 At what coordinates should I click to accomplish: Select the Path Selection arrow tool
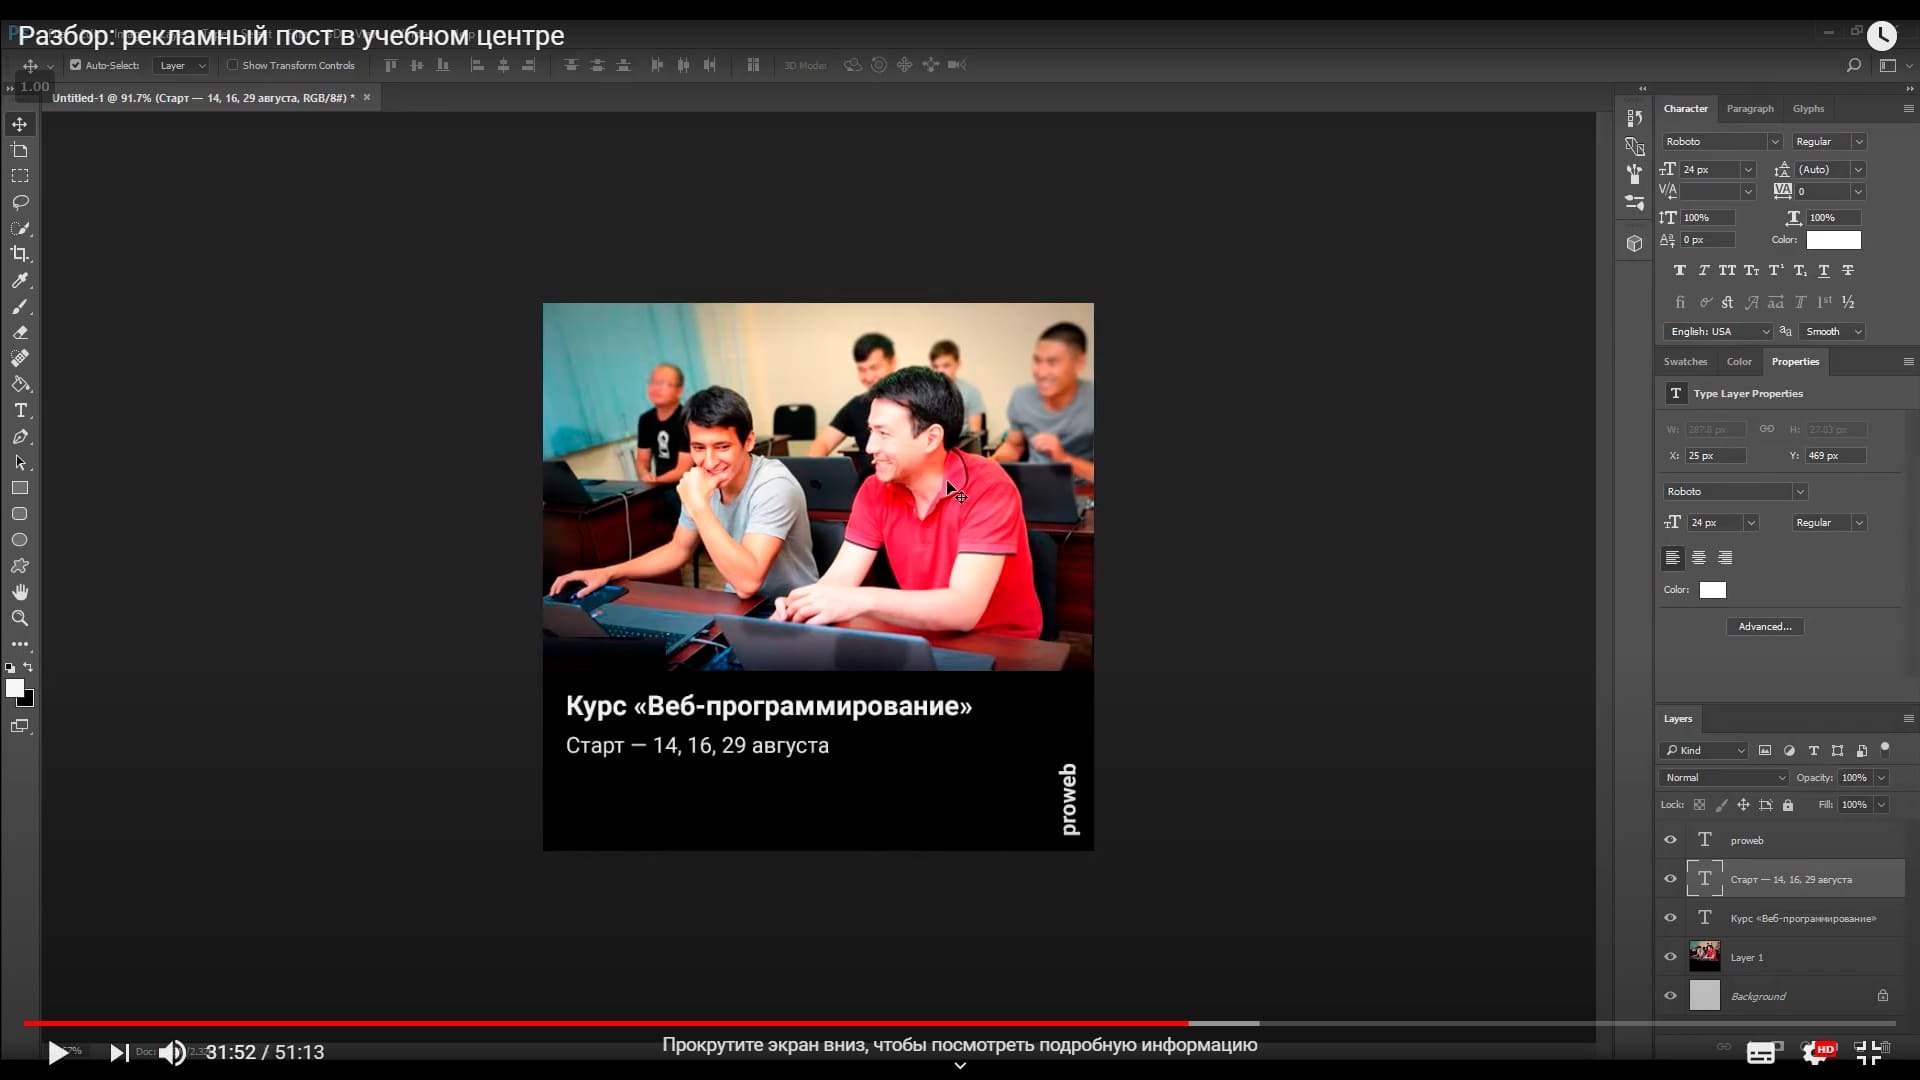pyautogui.click(x=20, y=463)
